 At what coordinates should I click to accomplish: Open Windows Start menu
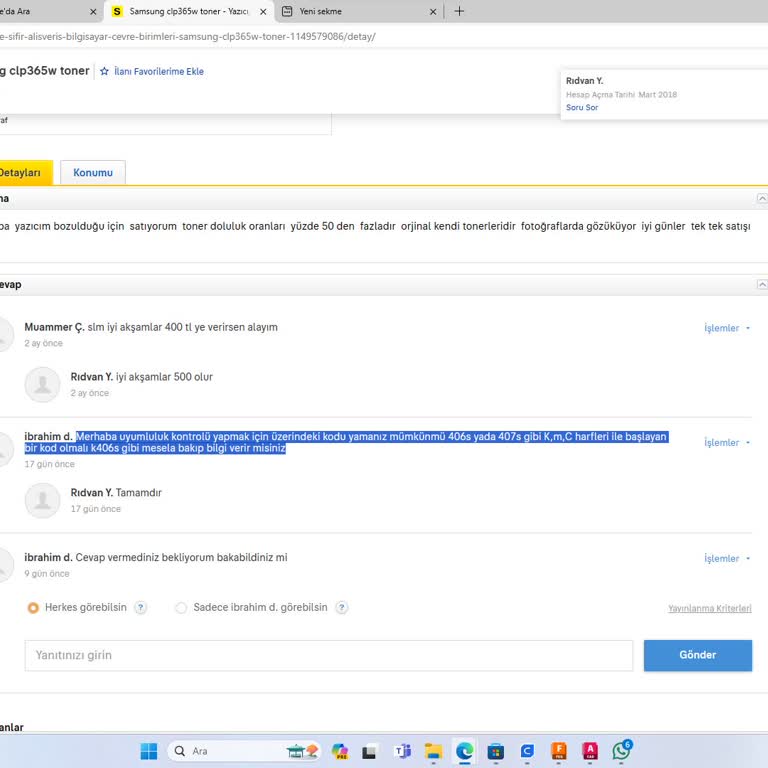pos(149,751)
